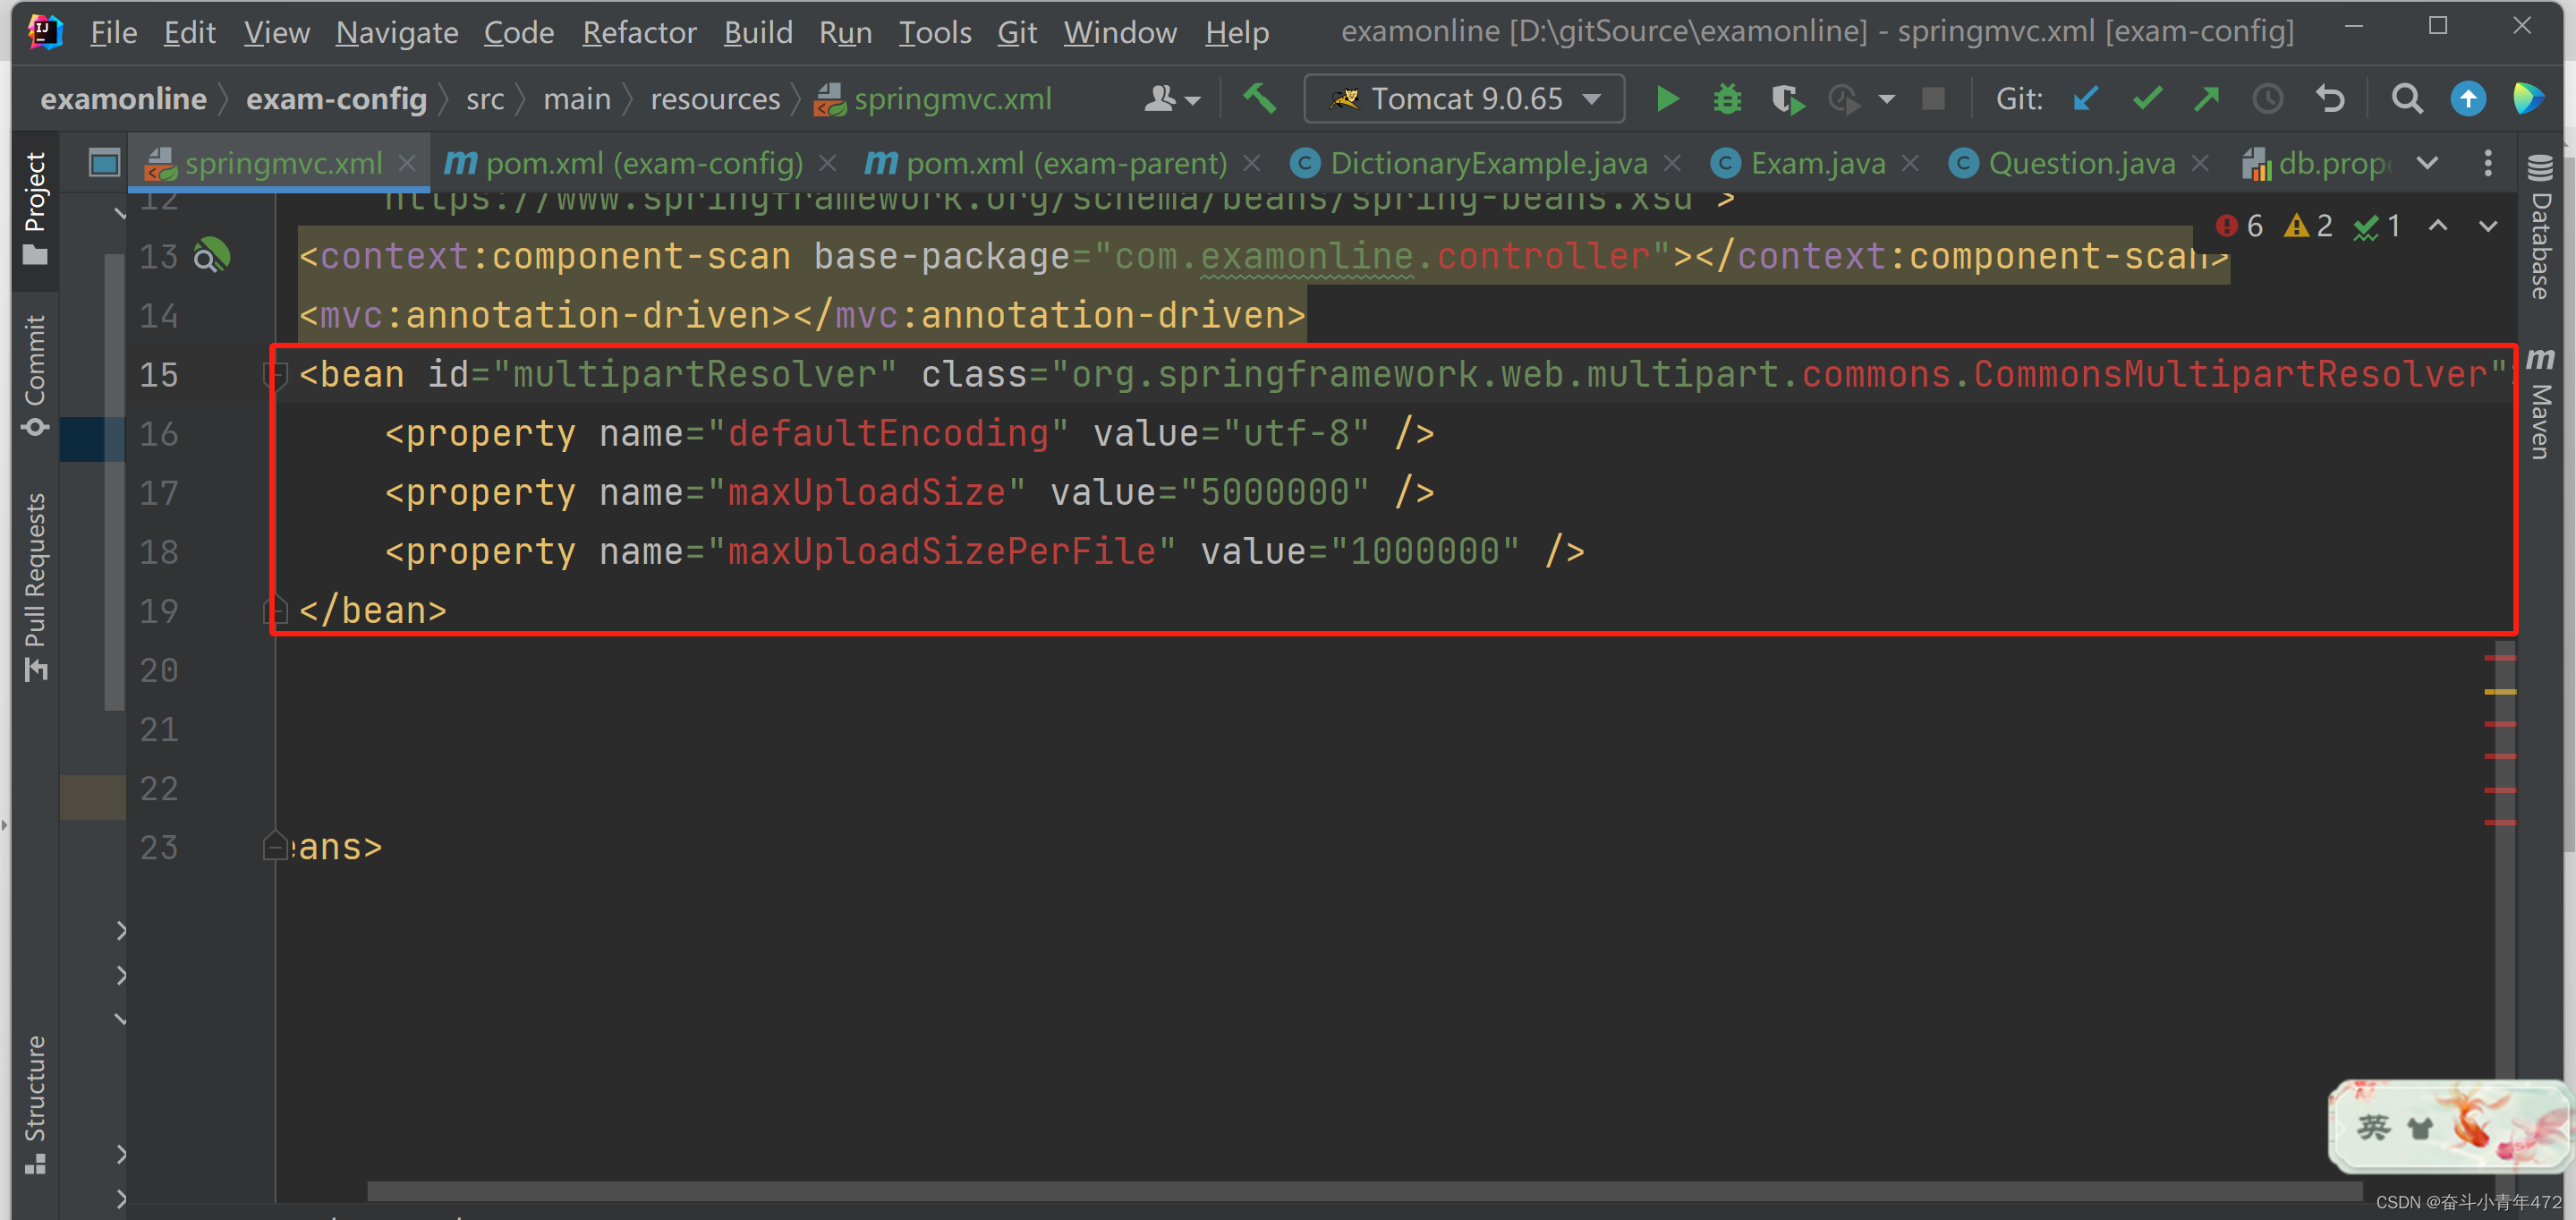The image size is (2576, 1220).
Task: Open the Refactor menu
Action: pos(639,31)
